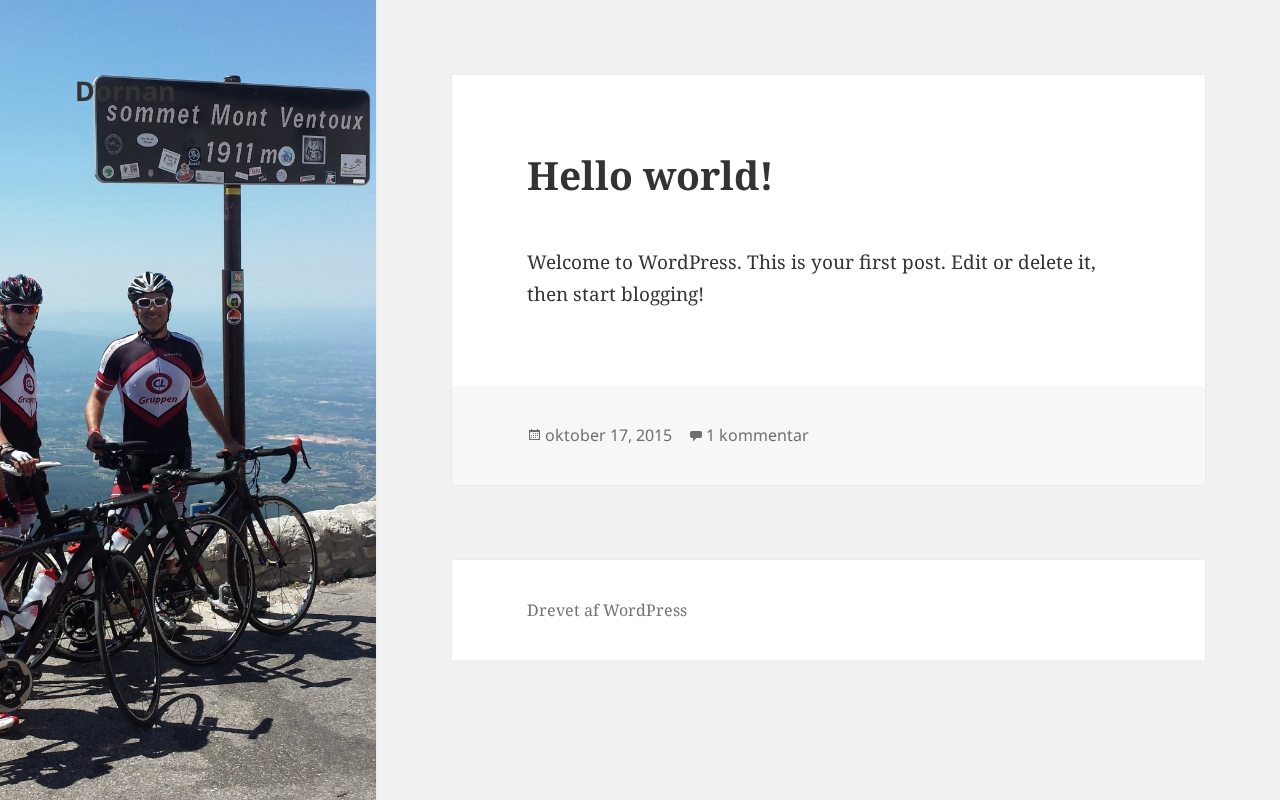1280x800 pixels.
Task: Click the helmet of the right cyclist
Action: [x=151, y=283]
